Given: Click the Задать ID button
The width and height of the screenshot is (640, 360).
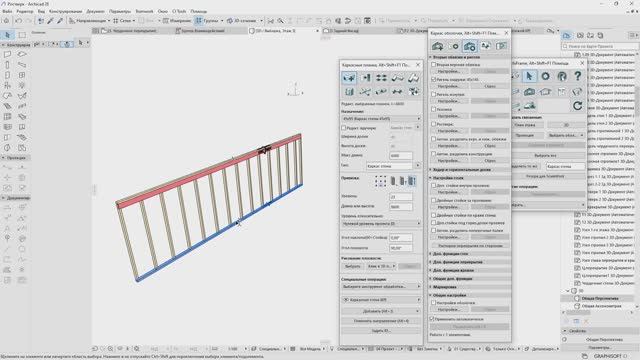Looking at the screenshot, I should (x=381, y=331).
